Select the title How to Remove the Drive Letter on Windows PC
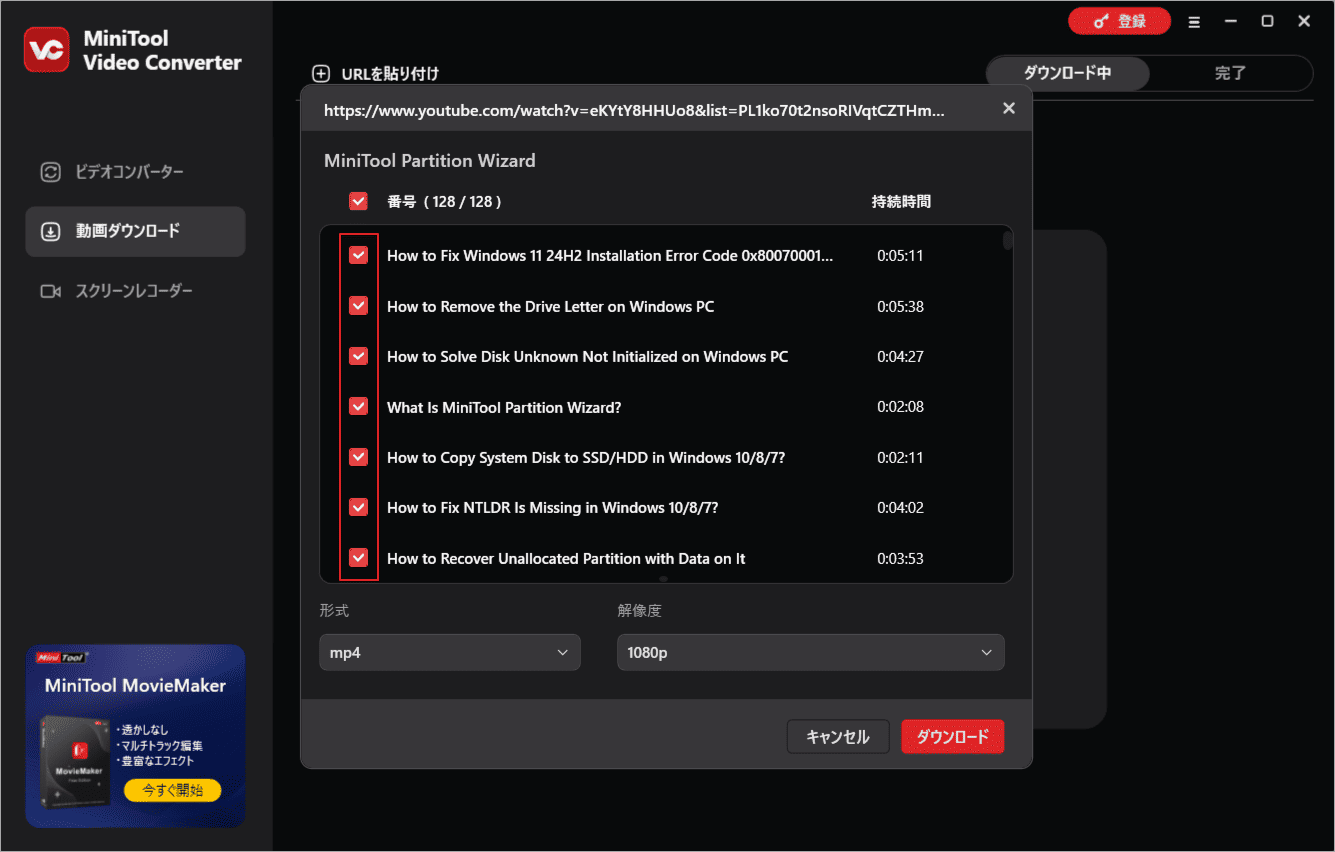 [551, 306]
